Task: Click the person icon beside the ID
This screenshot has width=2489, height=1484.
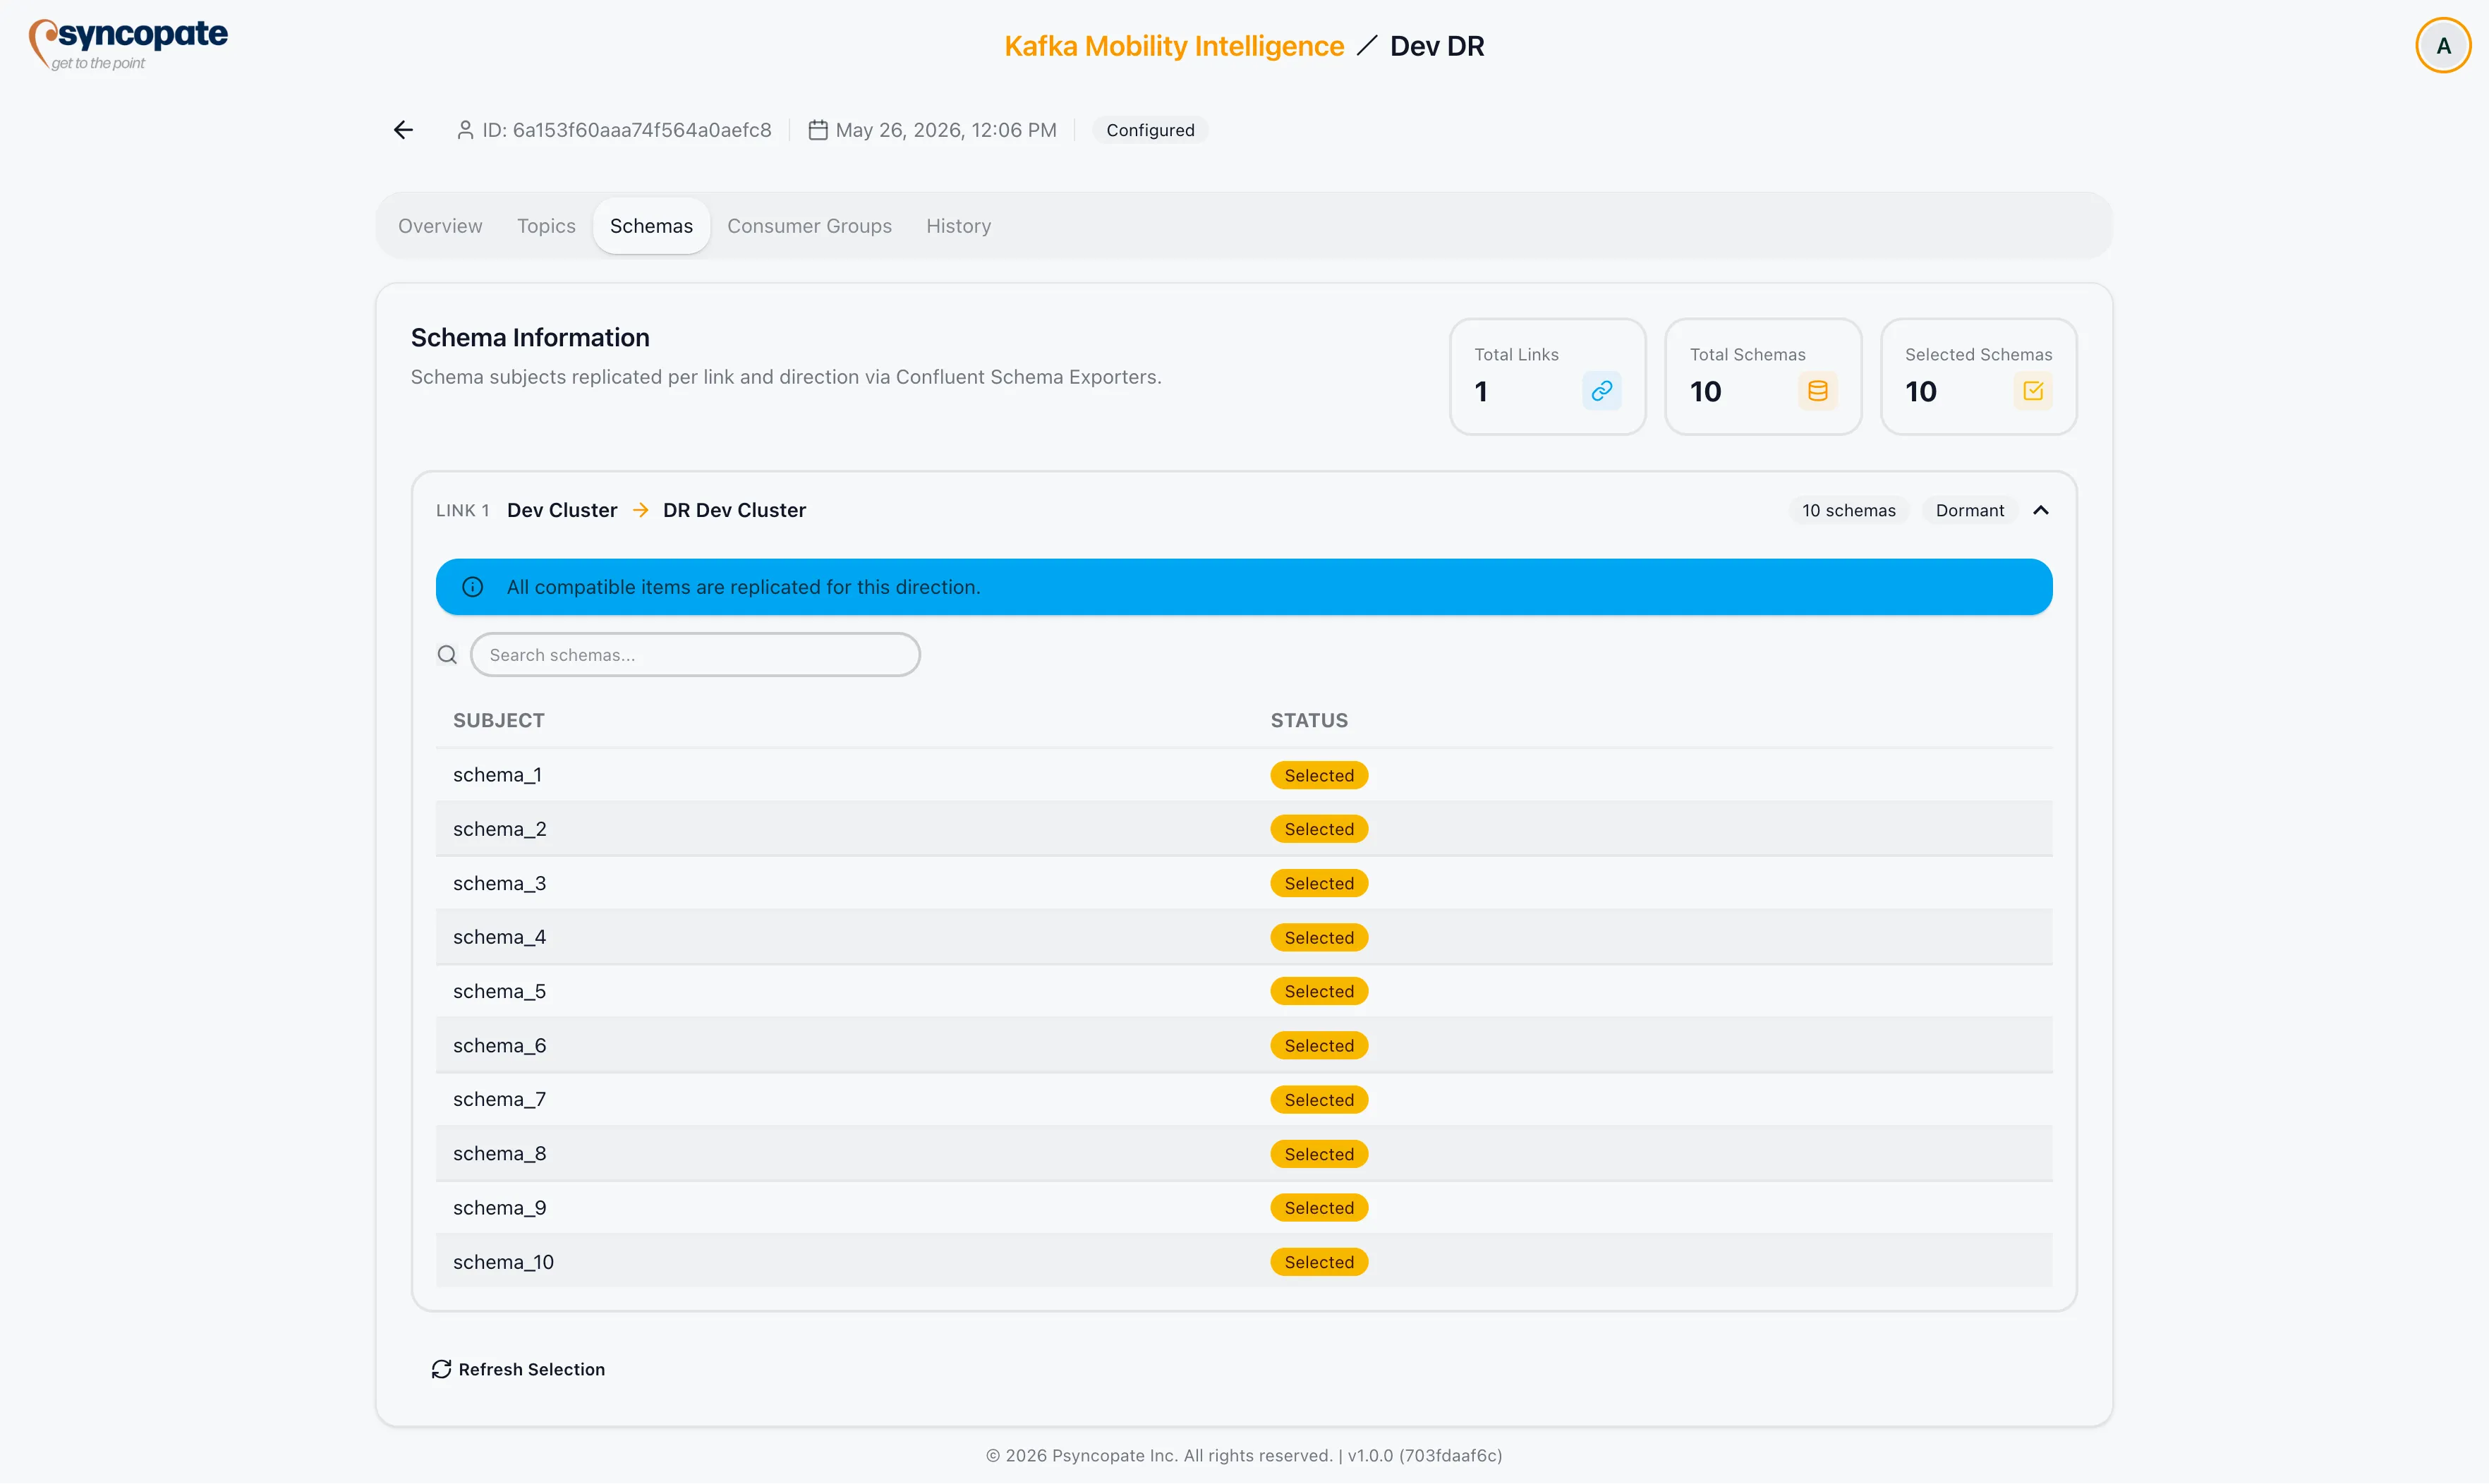Action: 465,130
